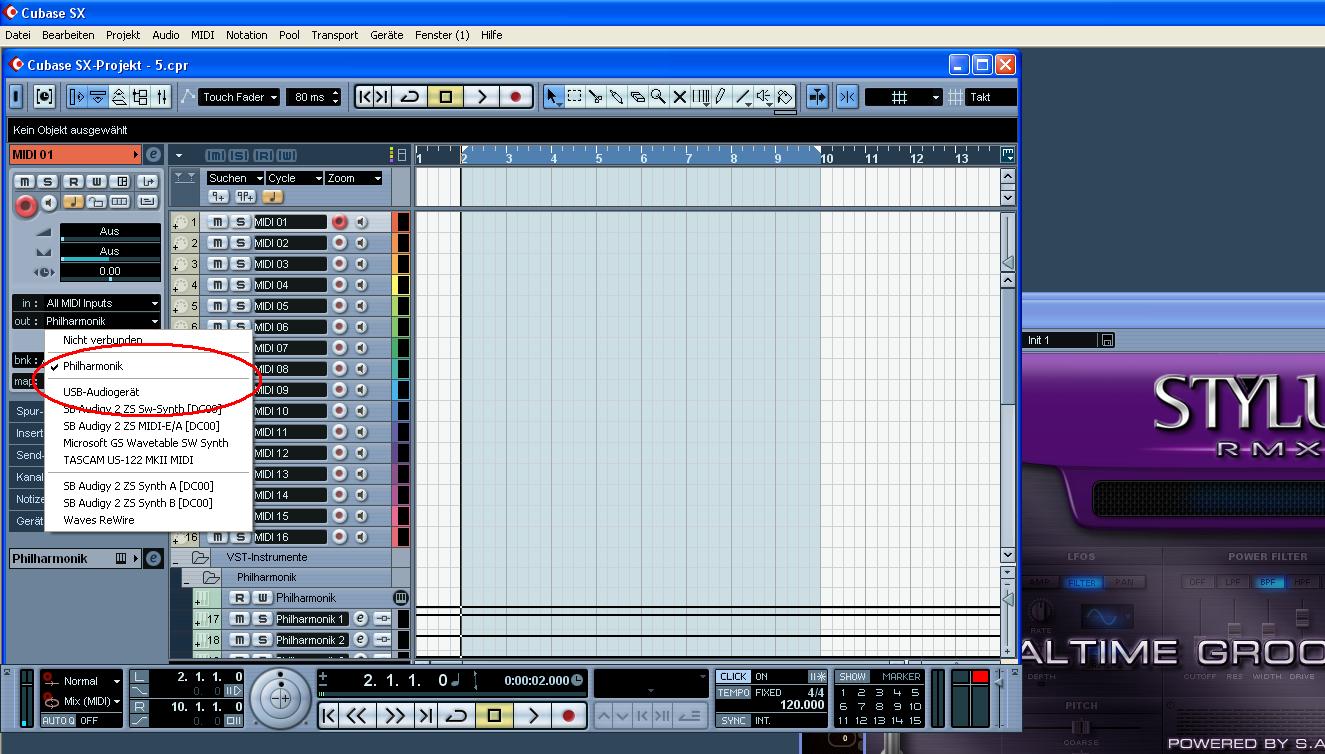Click Rewind in the transport panel
The image size is (1325, 754).
pyautogui.click(x=357, y=716)
